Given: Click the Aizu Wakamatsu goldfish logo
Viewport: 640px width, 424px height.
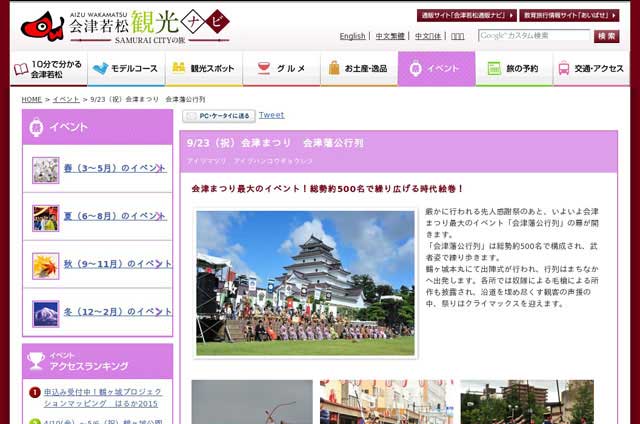Looking at the screenshot, I should coord(42,26).
